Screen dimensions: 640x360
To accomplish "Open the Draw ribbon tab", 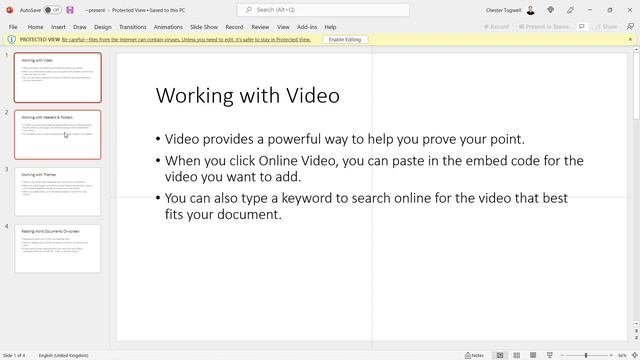I will [80, 27].
